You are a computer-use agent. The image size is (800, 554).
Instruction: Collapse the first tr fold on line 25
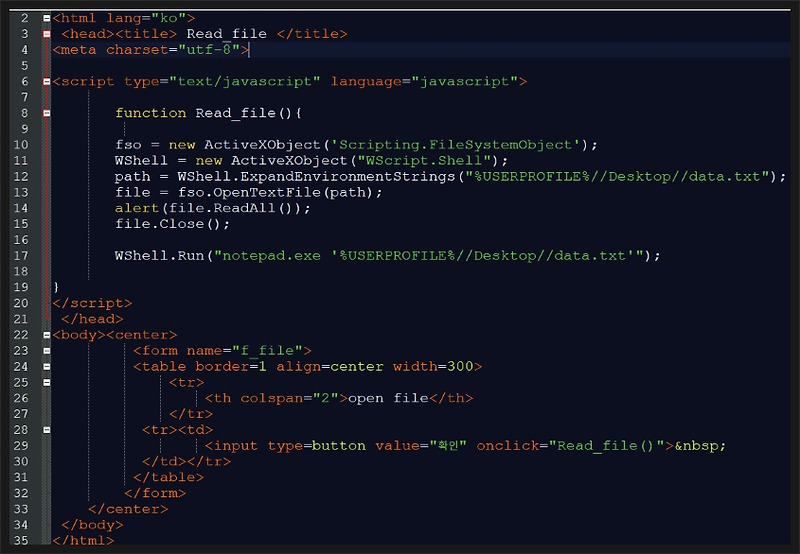(46, 383)
